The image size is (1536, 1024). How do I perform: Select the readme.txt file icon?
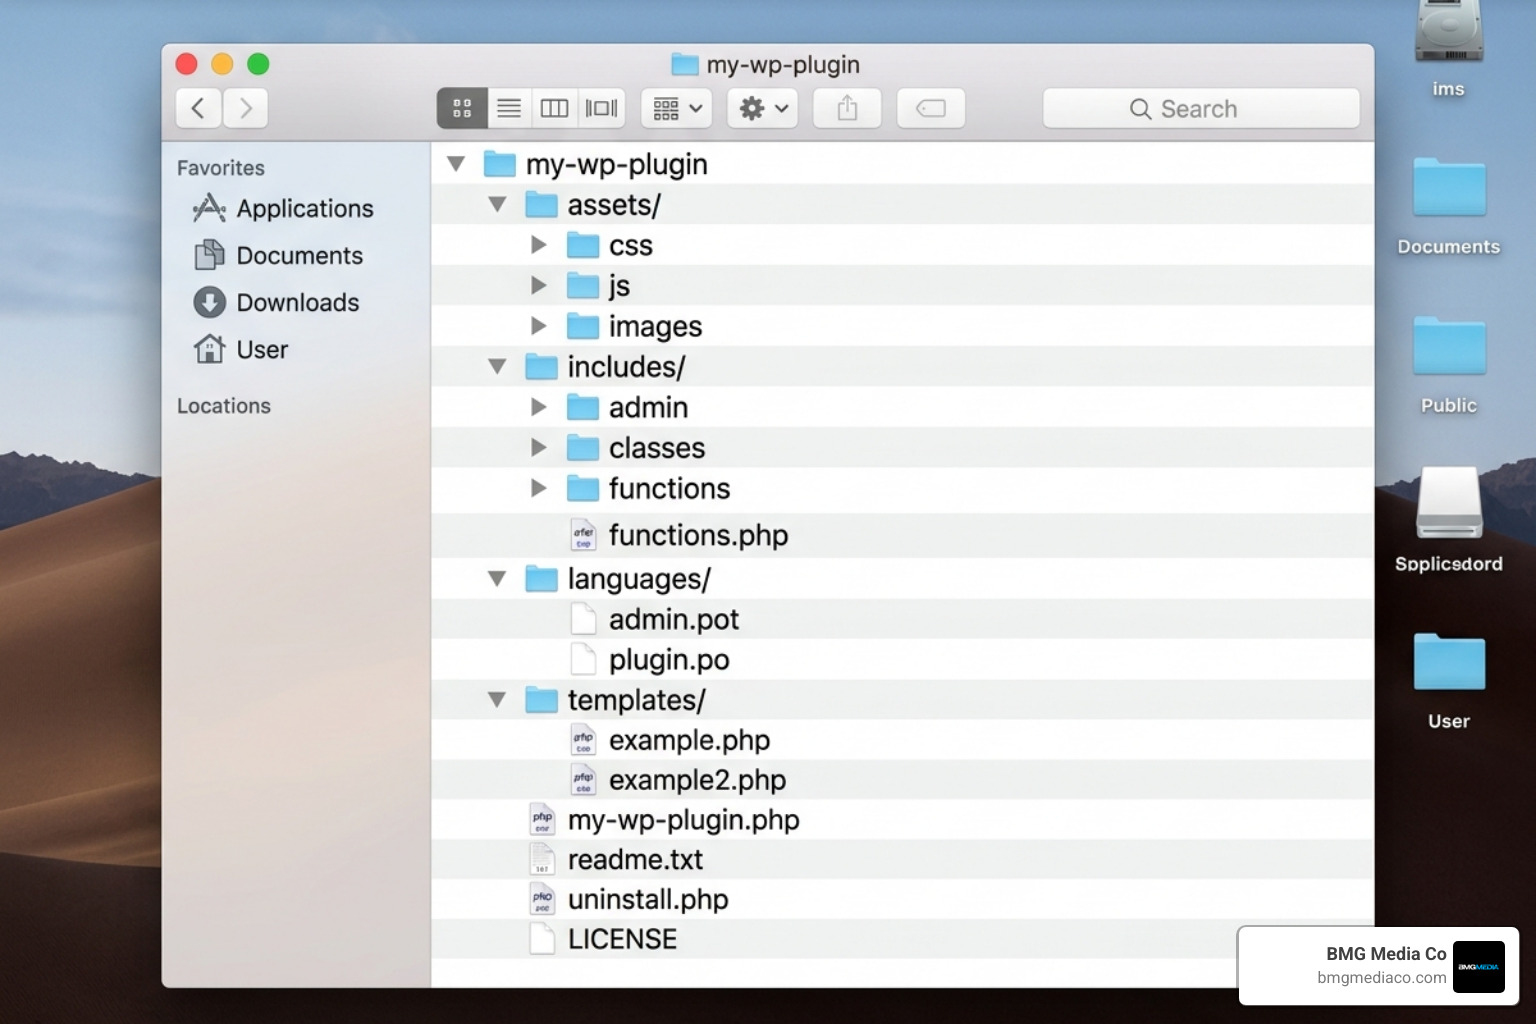pyautogui.click(x=542, y=859)
